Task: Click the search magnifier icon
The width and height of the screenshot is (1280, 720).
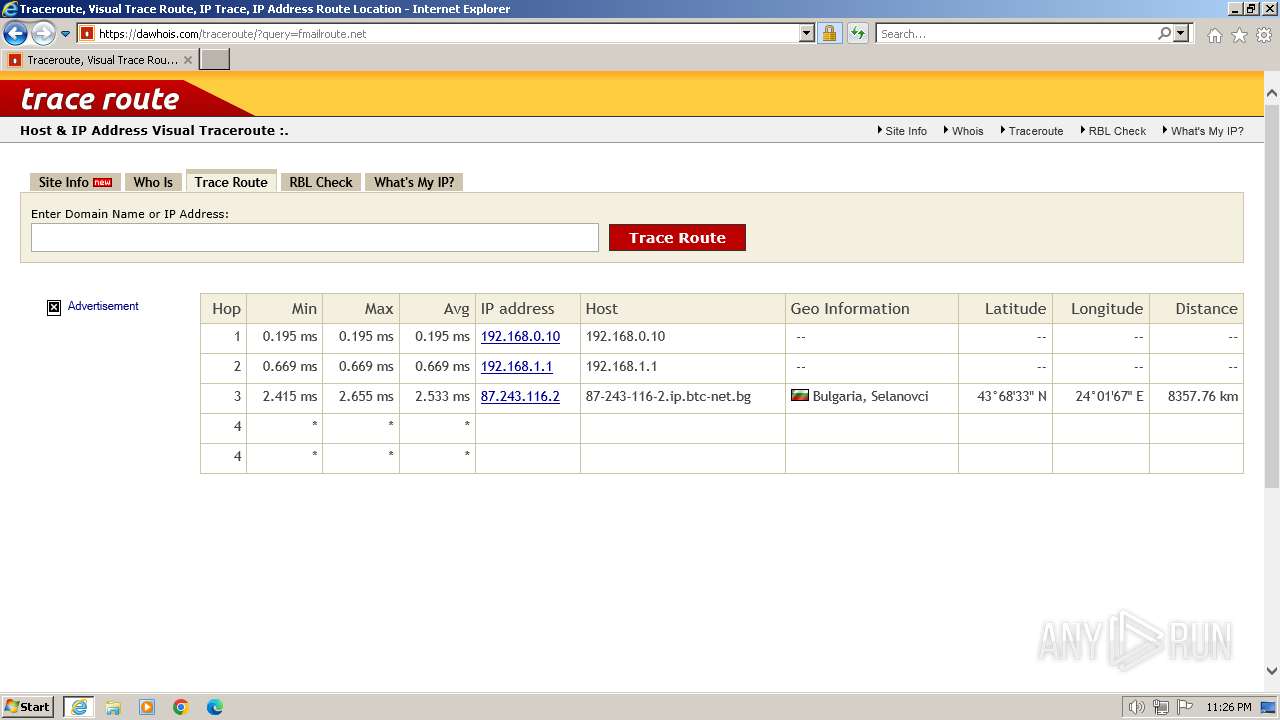Action: pos(1164,33)
